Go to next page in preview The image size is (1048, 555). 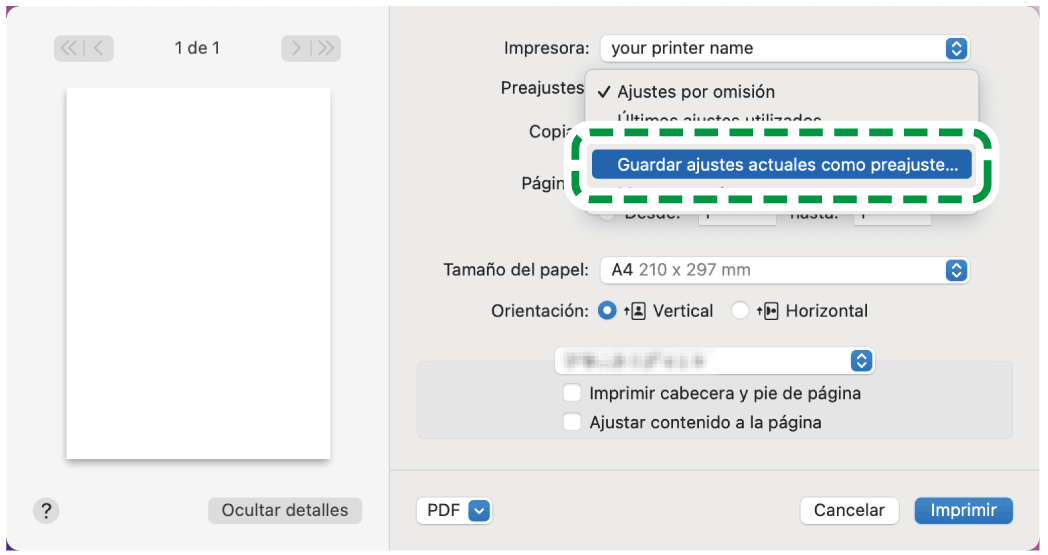pos(297,48)
